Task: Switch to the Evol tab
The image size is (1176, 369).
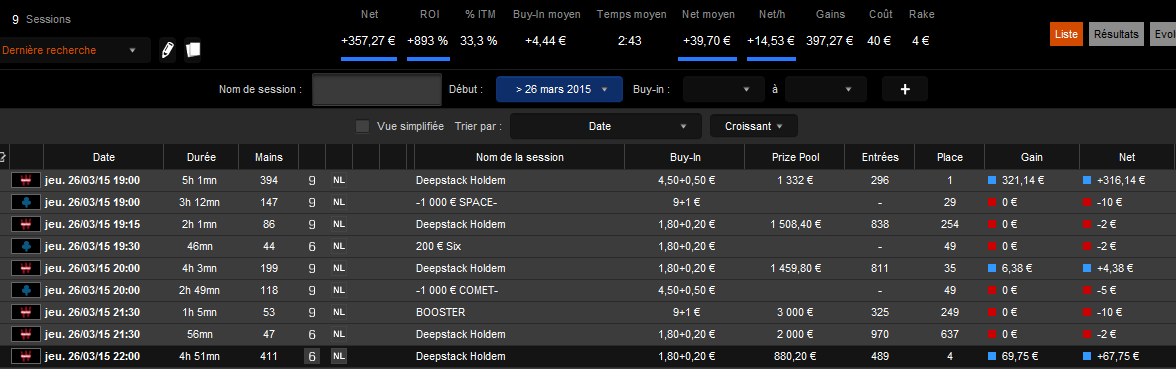Action: pyautogui.click(x=1163, y=34)
